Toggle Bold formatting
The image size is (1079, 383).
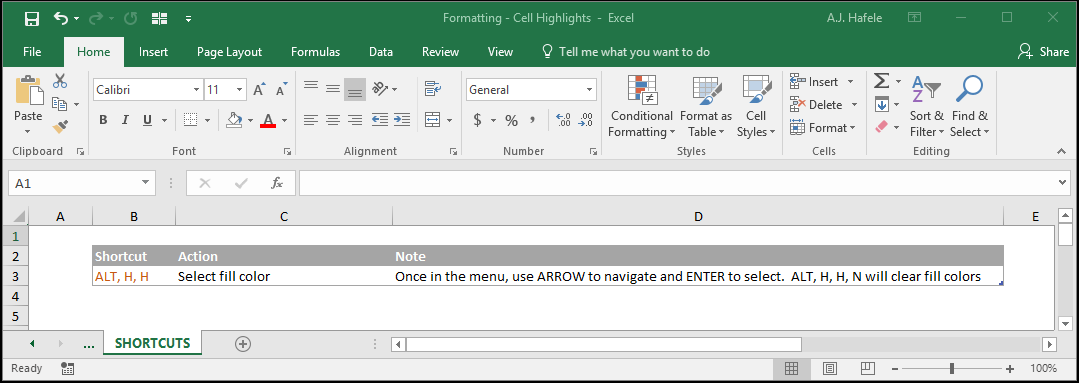[x=103, y=120]
